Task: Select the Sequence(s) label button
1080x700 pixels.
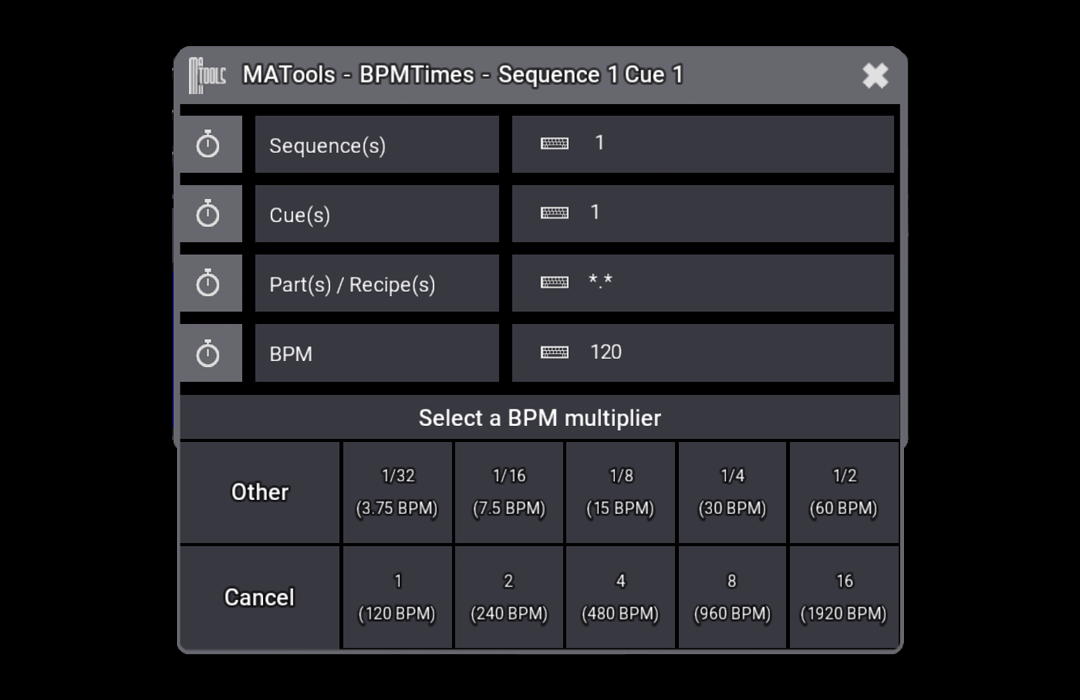Action: click(377, 145)
